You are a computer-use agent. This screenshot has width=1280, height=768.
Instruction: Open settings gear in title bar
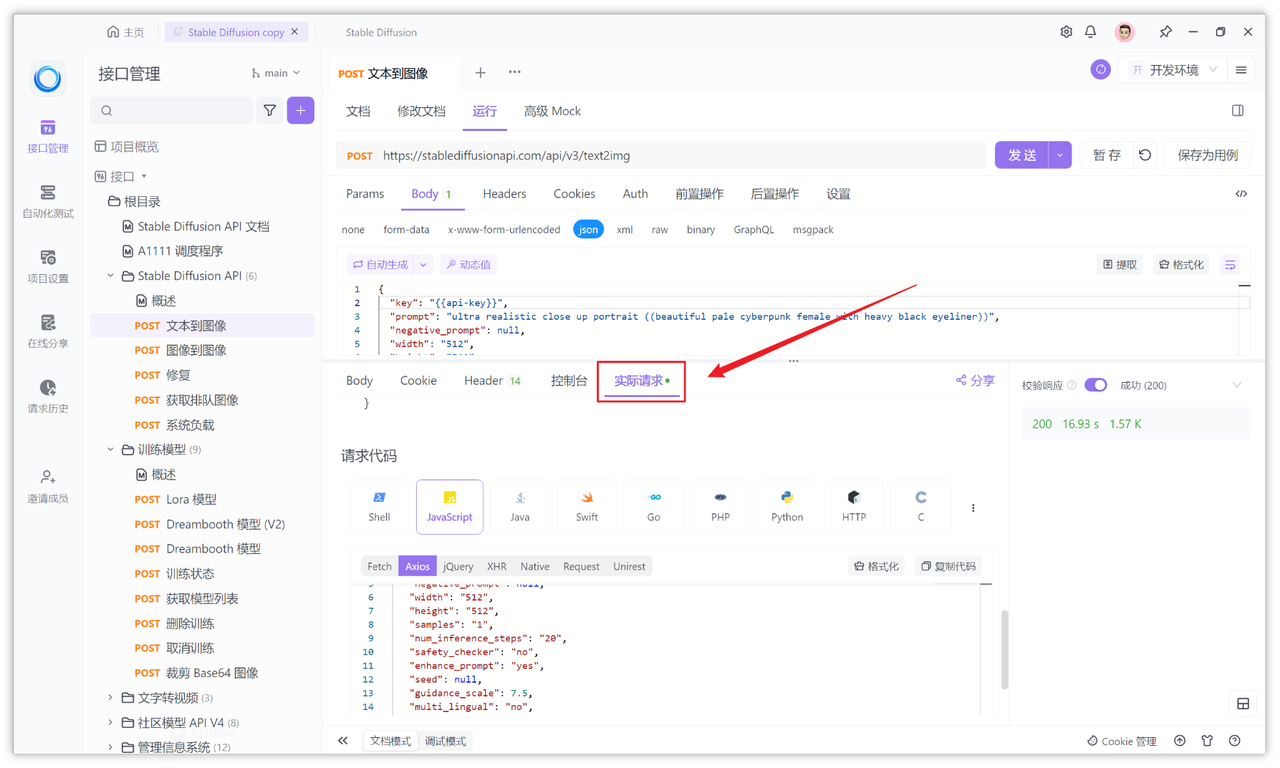1066,32
